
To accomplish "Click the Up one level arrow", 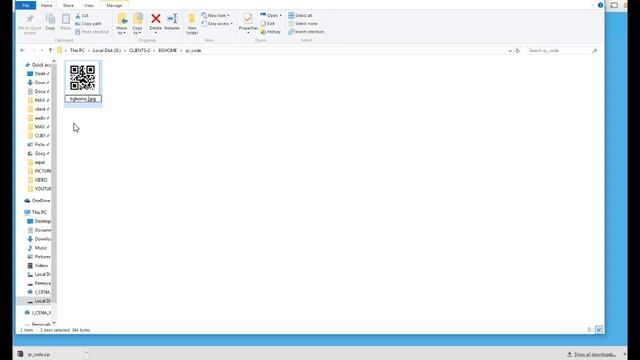I will coord(50,50).
